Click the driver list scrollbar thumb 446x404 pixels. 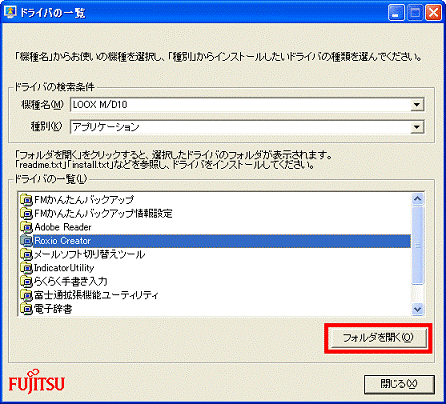click(417, 245)
